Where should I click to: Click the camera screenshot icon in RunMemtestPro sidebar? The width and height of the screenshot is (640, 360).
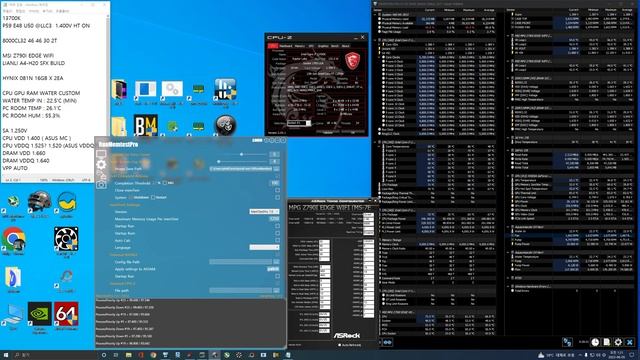coord(101,185)
